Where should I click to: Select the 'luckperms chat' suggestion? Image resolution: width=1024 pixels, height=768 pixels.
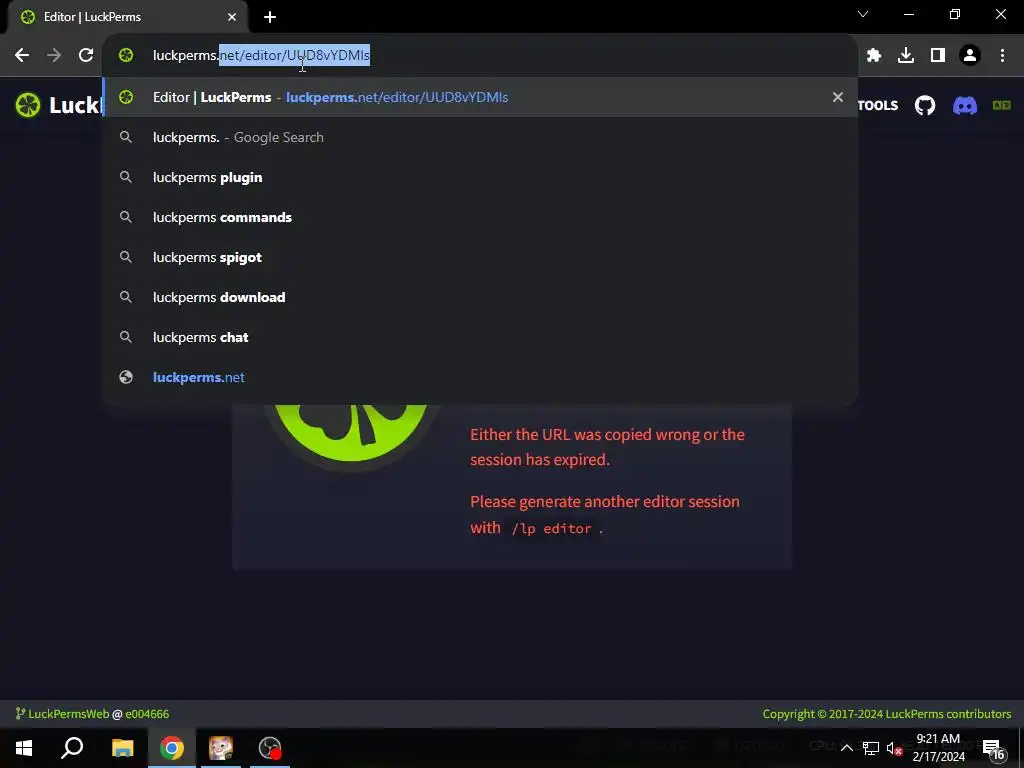(x=480, y=337)
